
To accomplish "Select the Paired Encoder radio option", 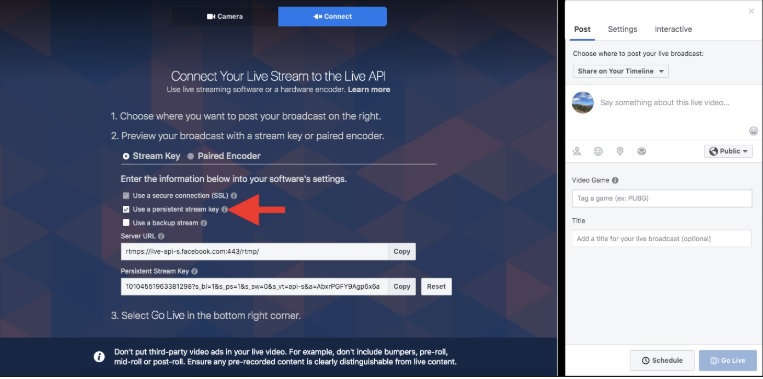I will tap(191, 156).
